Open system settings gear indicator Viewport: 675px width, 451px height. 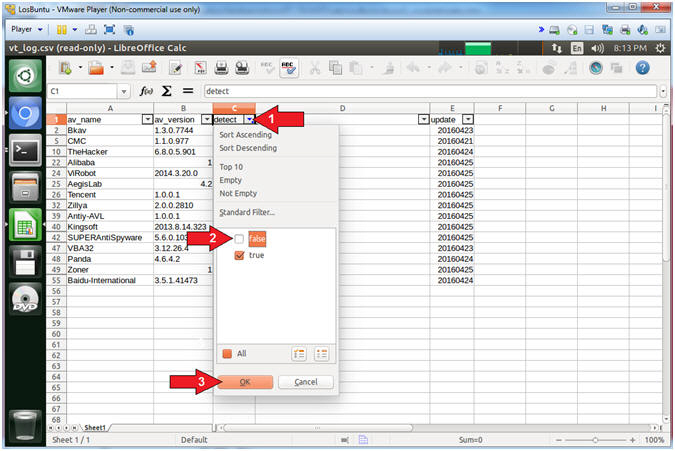pyautogui.click(x=660, y=48)
